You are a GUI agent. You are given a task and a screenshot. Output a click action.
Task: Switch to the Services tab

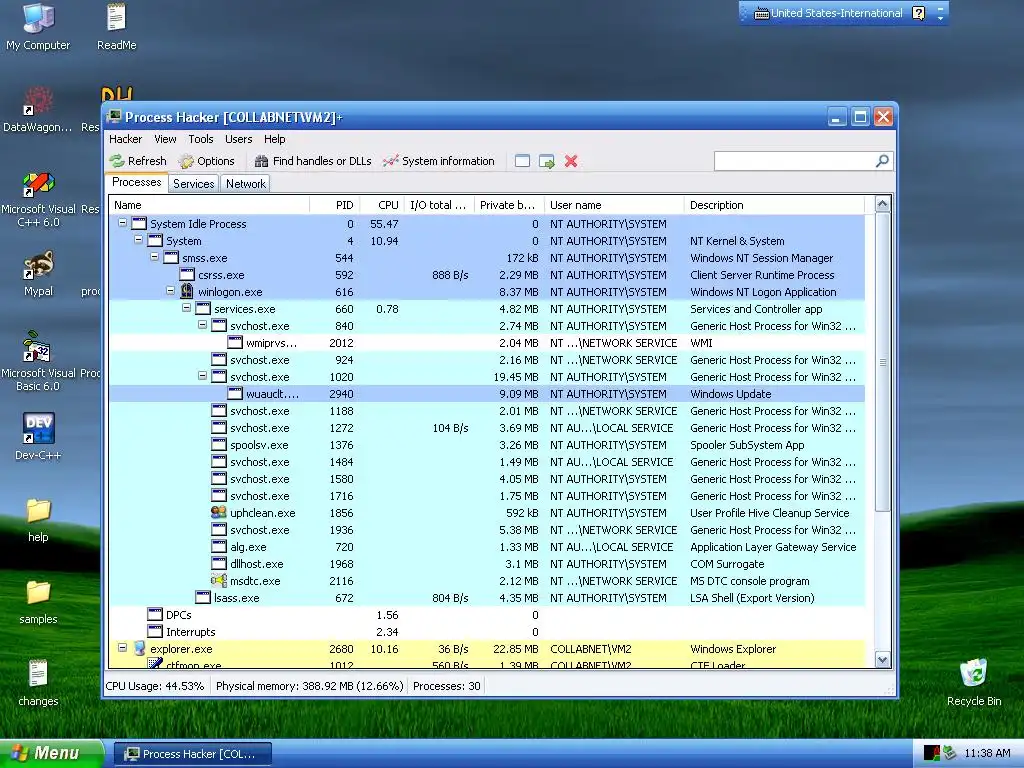[x=193, y=184]
